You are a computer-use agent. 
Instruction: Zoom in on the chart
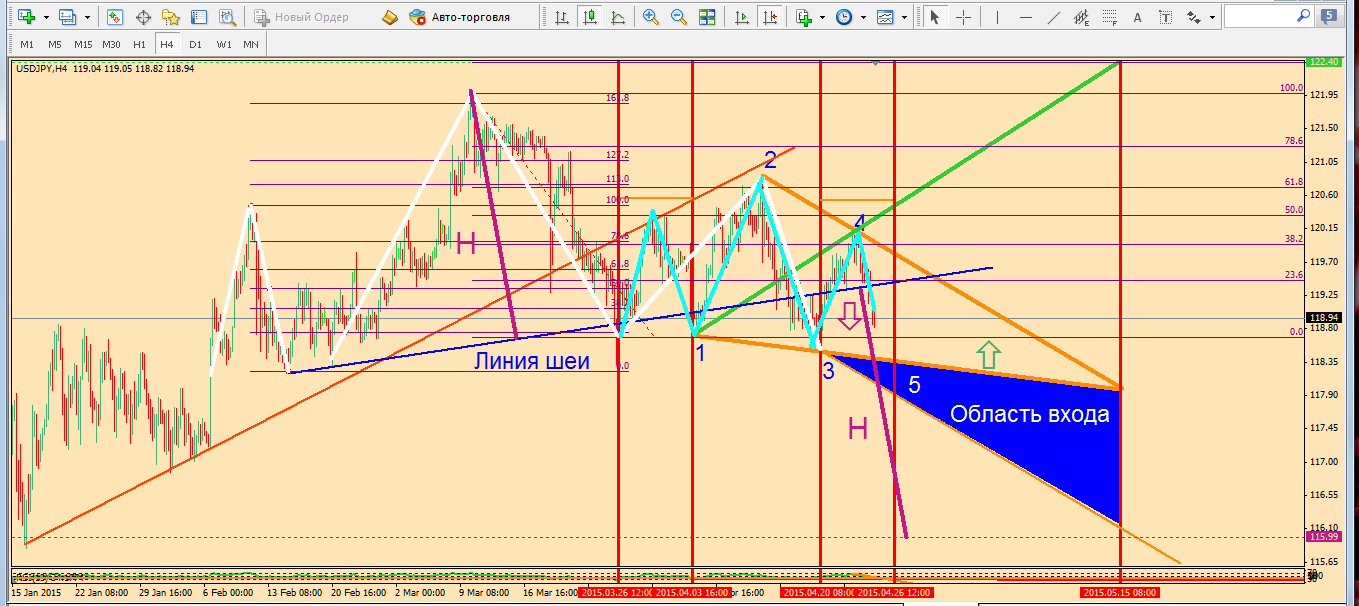(651, 17)
